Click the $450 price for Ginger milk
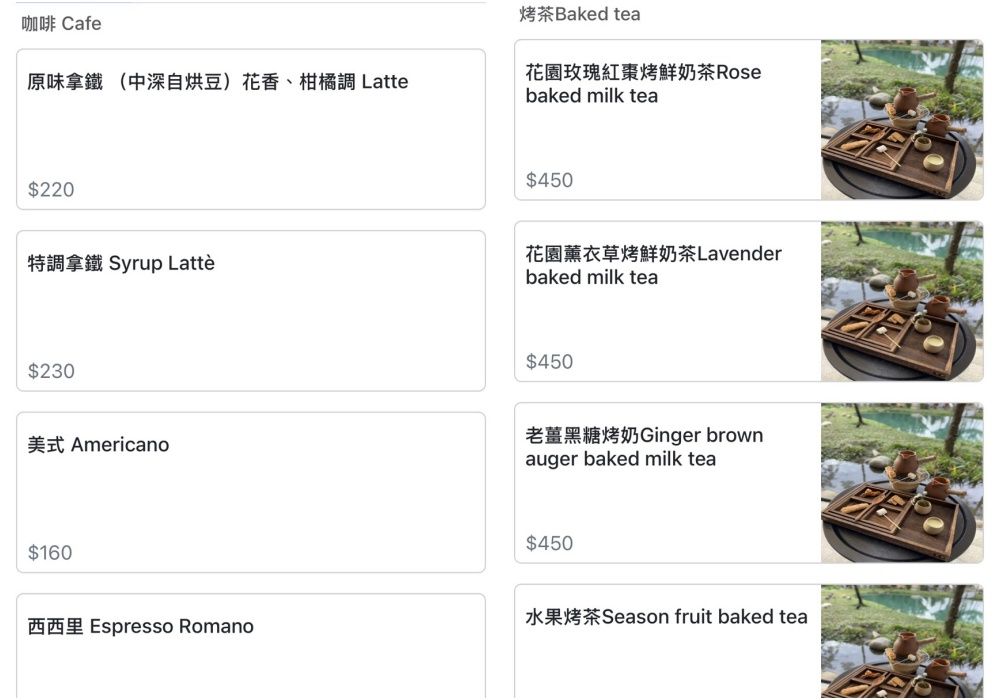This screenshot has height=700, width=1000. tap(550, 543)
